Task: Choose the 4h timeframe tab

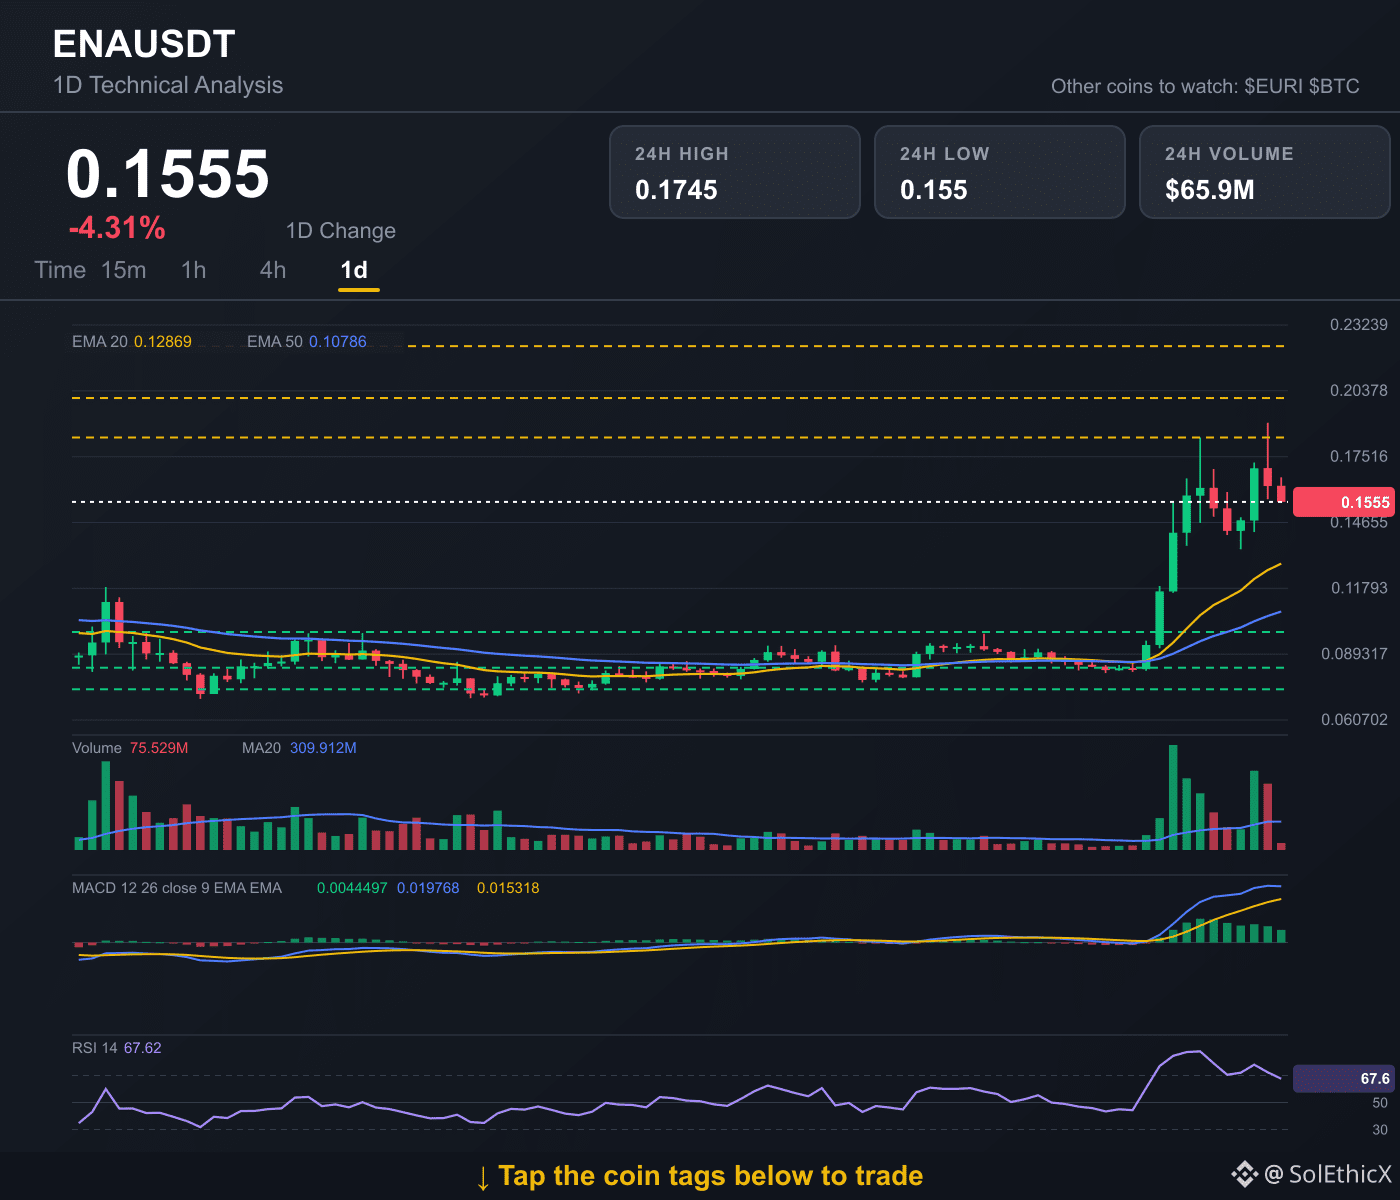Action: pyautogui.click(x=273, y=270)
